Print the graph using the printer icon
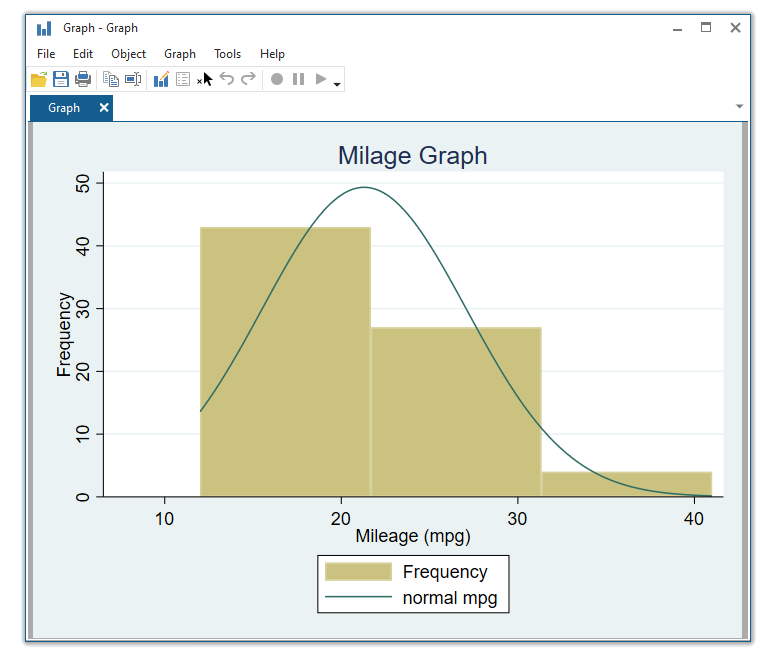Image resolution: width=769 pixels, height=658 pixels. [83, 79]
